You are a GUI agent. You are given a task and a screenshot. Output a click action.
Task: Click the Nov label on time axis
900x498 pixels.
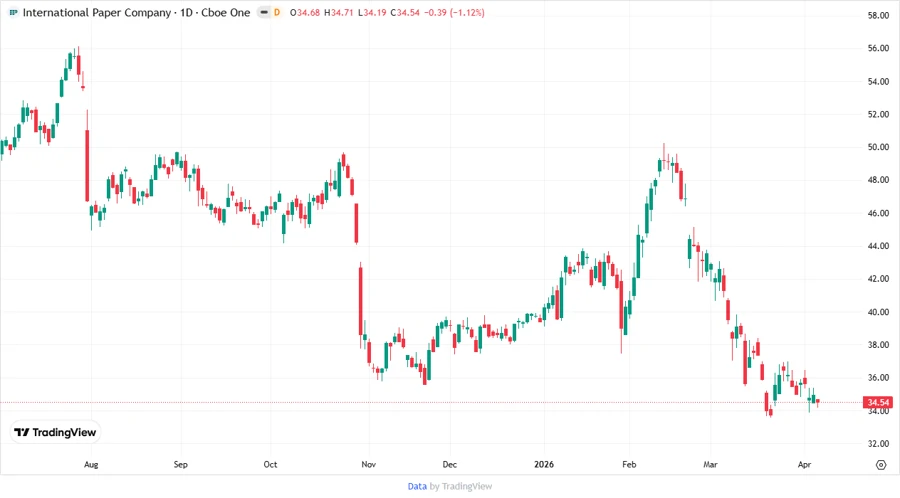pos(368,464)
